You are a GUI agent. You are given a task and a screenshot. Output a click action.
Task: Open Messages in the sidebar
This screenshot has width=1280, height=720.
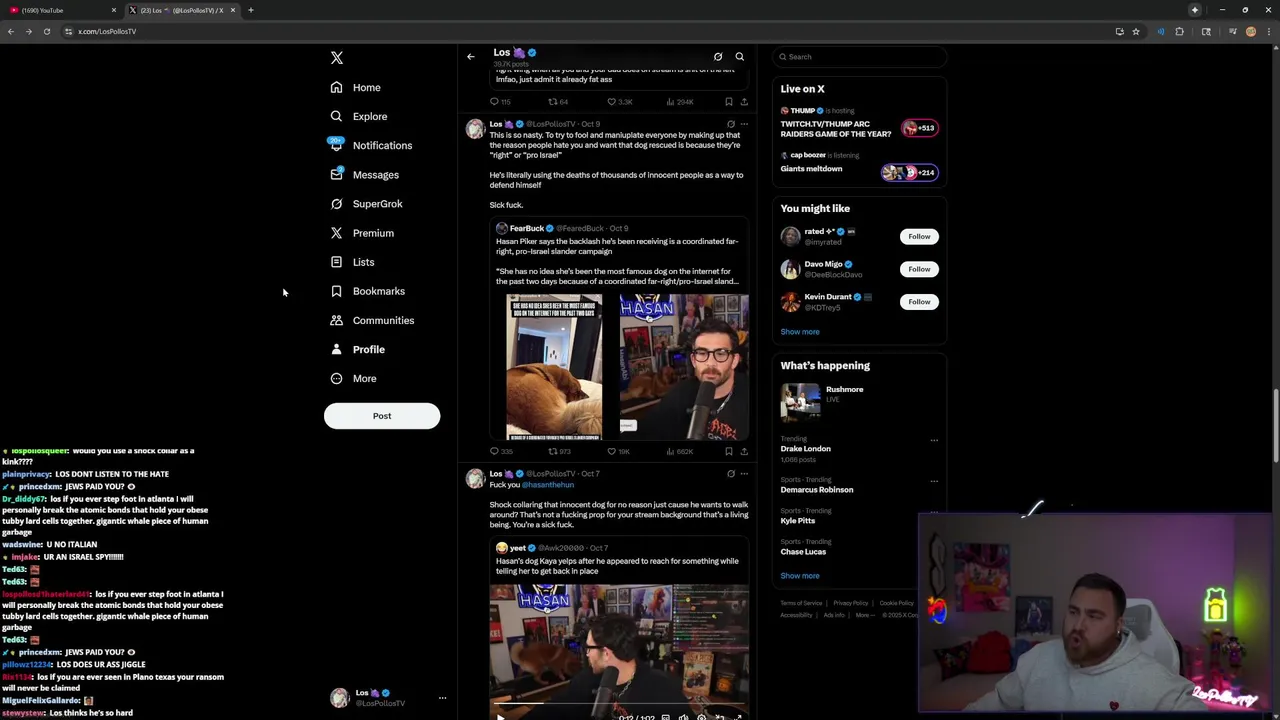click(365, 174)
